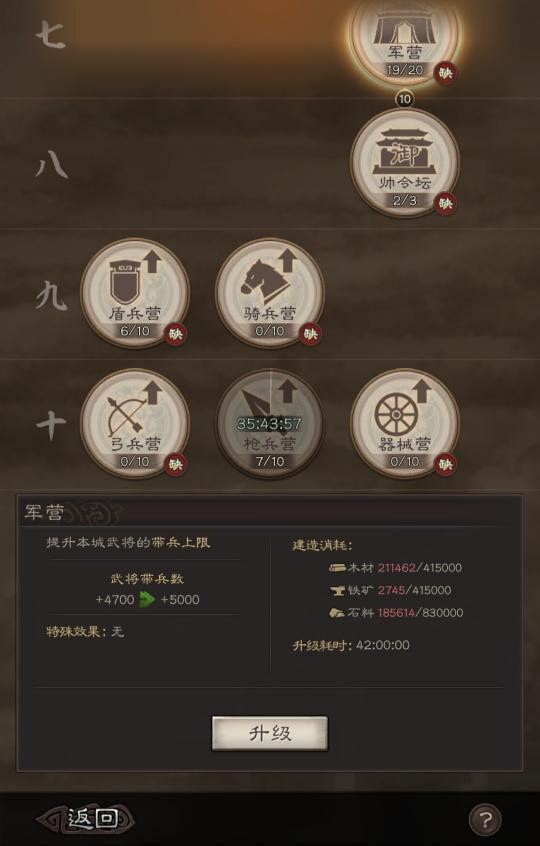
Task: Go back with the 返回 button
Action: point(85,820)
